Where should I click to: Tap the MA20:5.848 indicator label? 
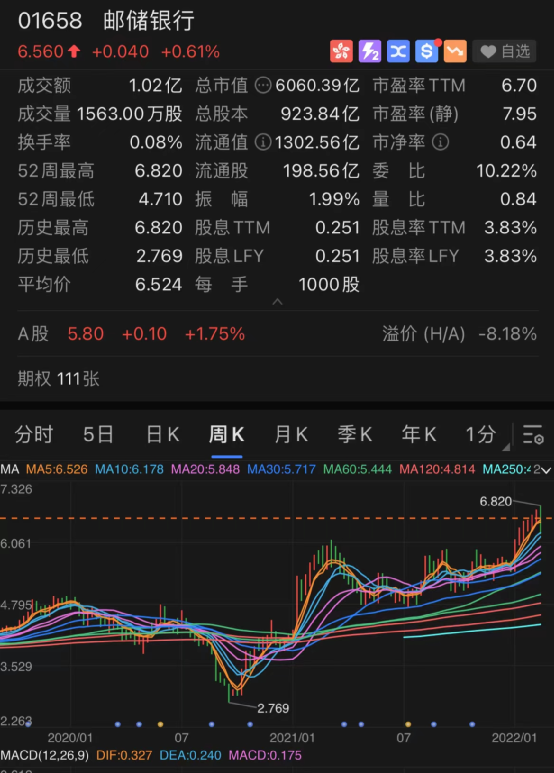(x=205, y=469)
